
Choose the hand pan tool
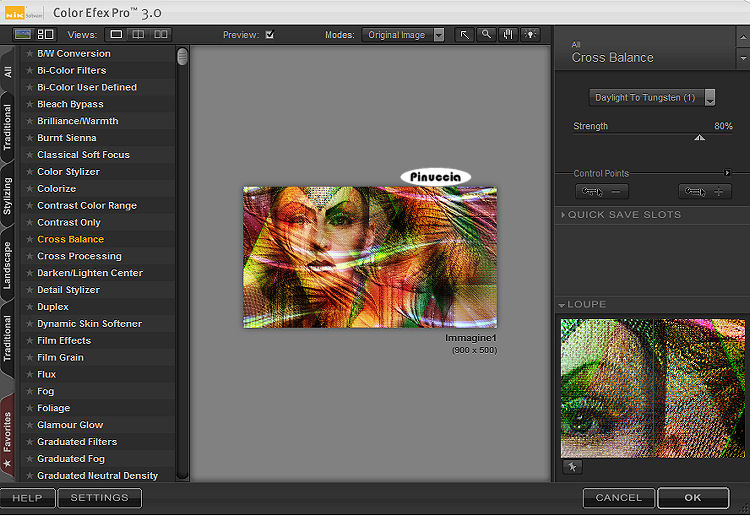507,35
